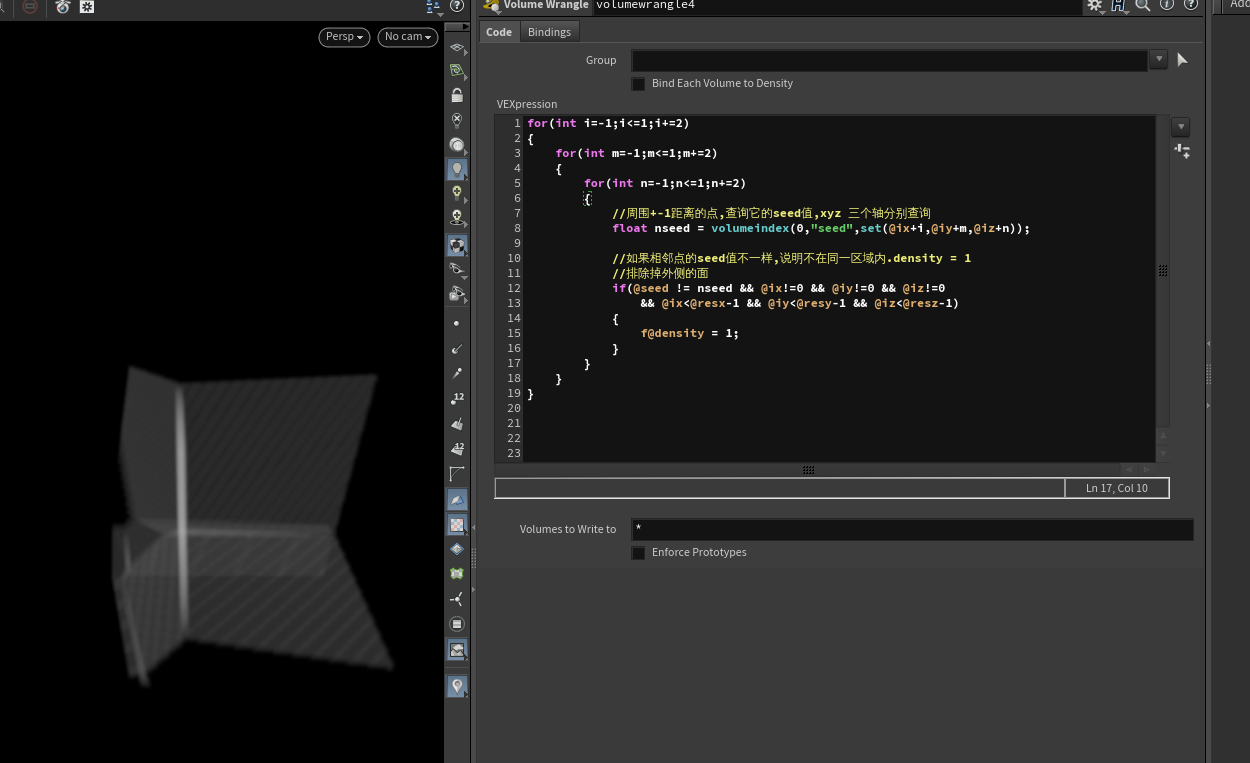
Task: Open the Persp viewport dropdown
Action: 344,37
